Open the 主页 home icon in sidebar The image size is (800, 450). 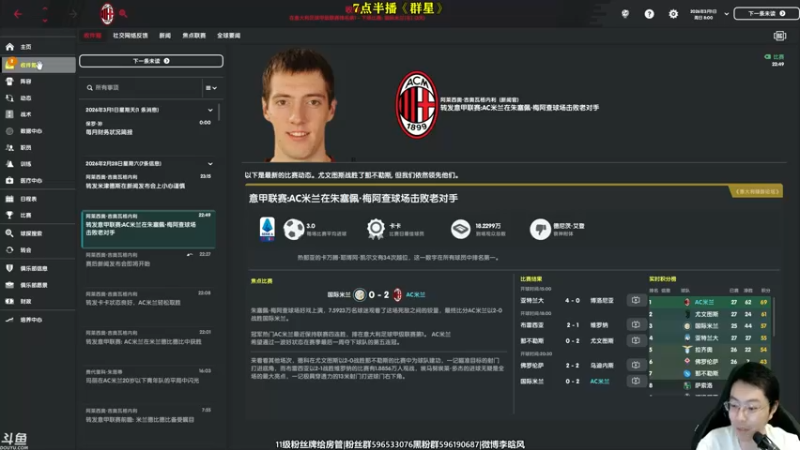coord(10,46)
